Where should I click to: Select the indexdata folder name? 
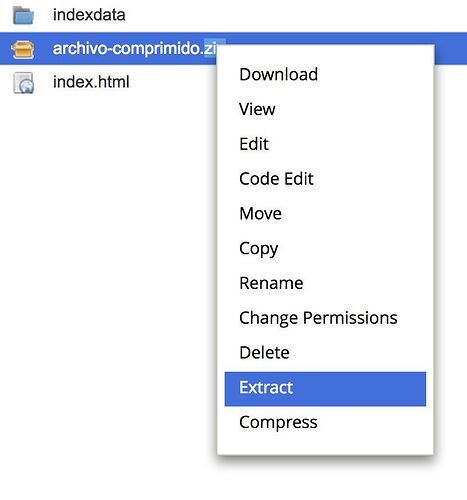[89, 15]
